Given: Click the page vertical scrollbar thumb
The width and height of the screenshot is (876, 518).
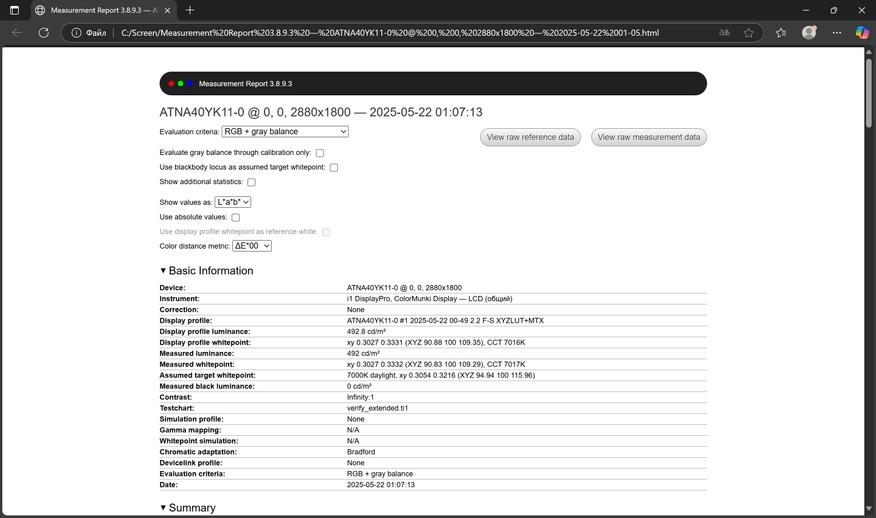Looking at the screenshot, I should tap(869, 92).
